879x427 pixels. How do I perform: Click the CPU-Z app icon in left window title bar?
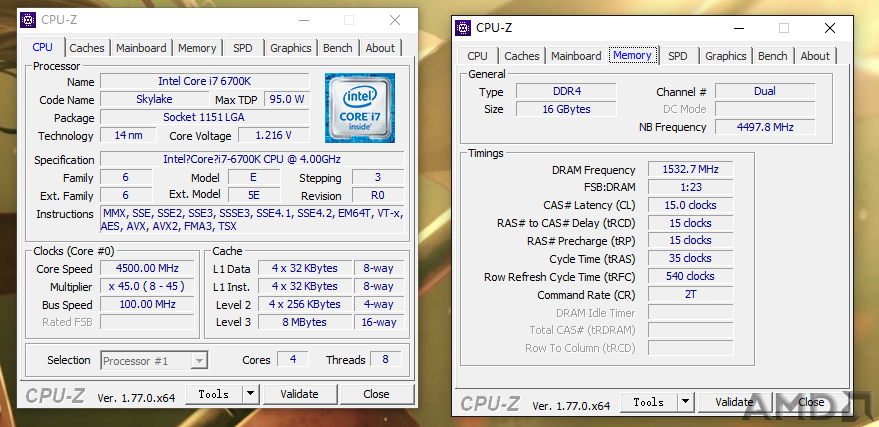coord(28,20)
